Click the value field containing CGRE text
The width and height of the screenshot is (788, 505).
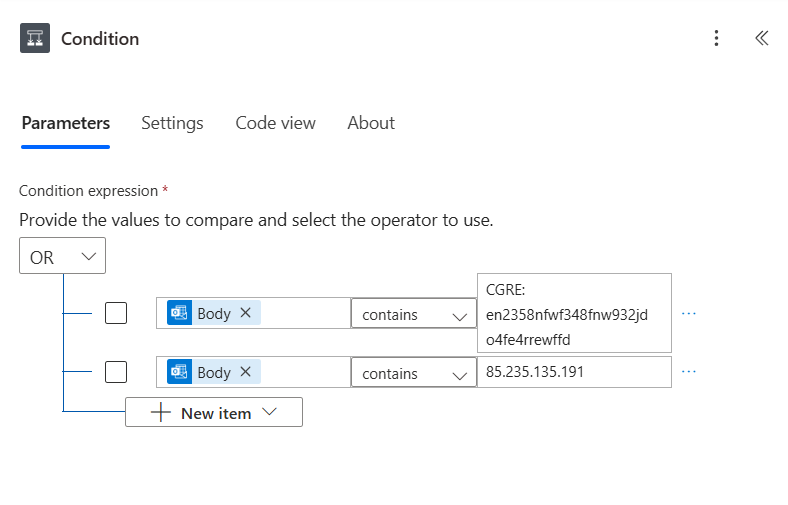click(574, 314)
